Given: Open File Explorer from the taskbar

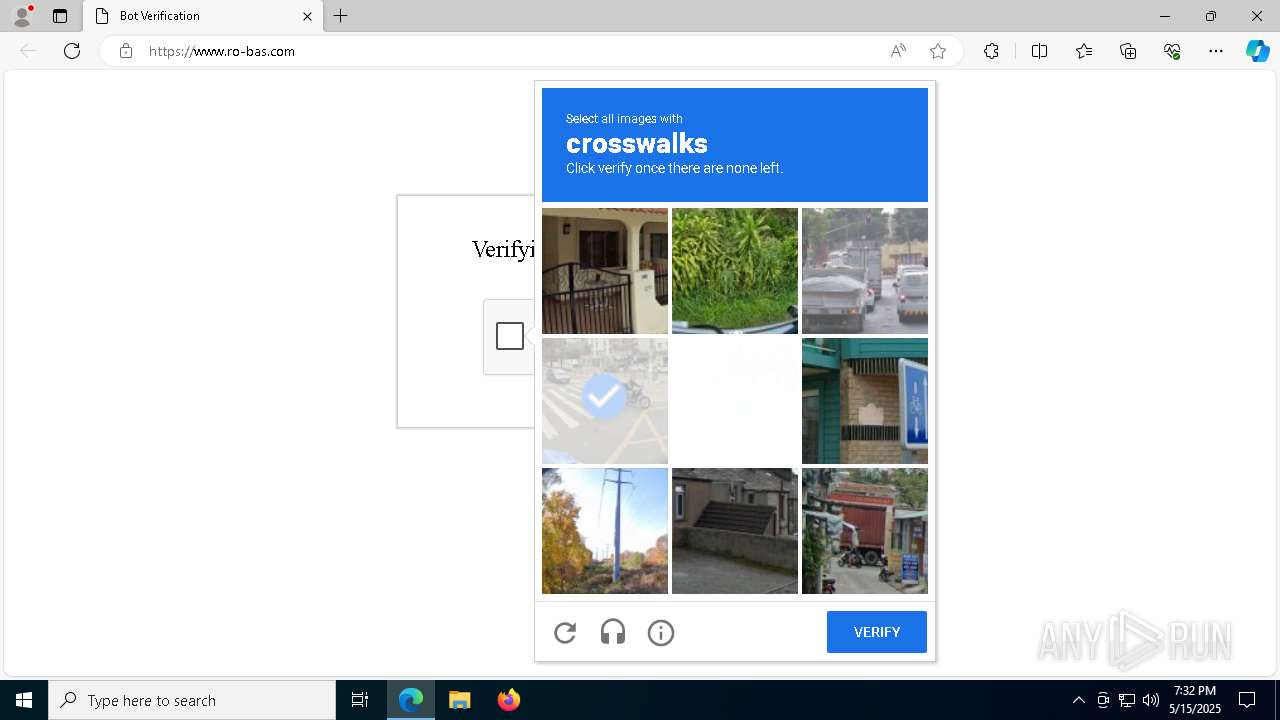Looking at the screenshot, I should coord(459,700).
